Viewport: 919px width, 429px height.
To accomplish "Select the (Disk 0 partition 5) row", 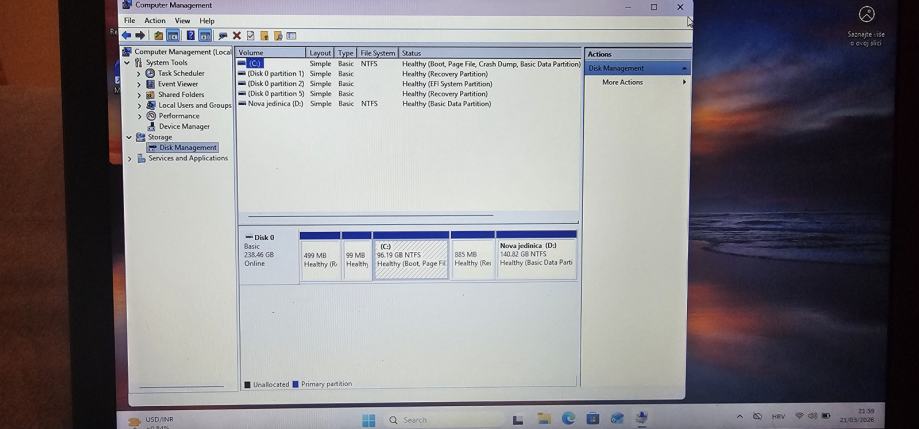I will point(409,94).
